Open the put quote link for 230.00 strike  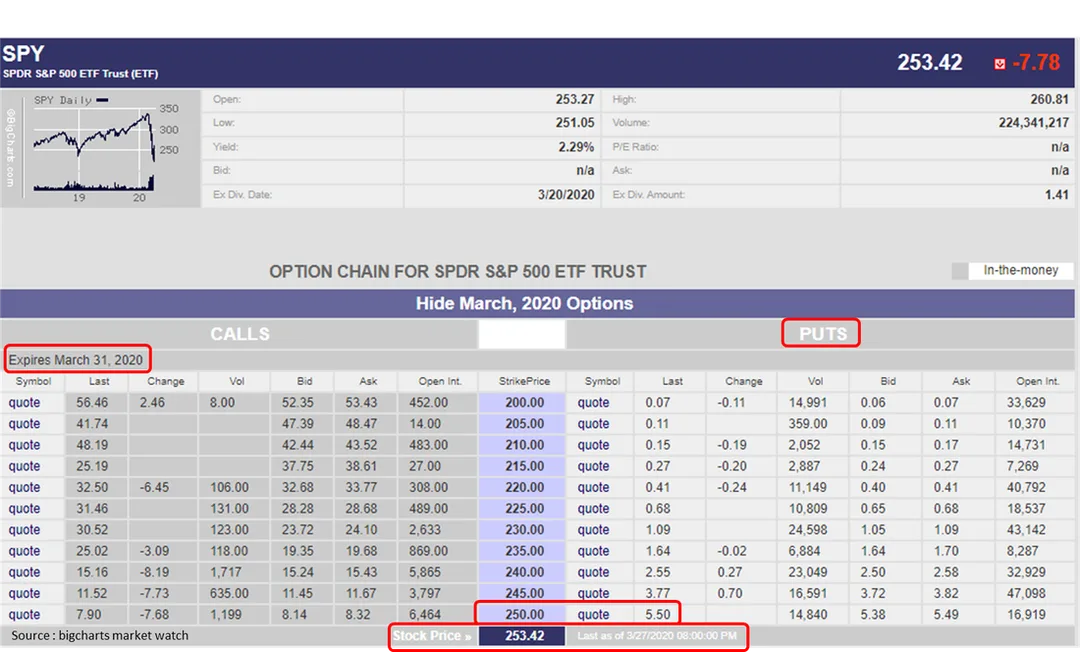pos(593,529)
